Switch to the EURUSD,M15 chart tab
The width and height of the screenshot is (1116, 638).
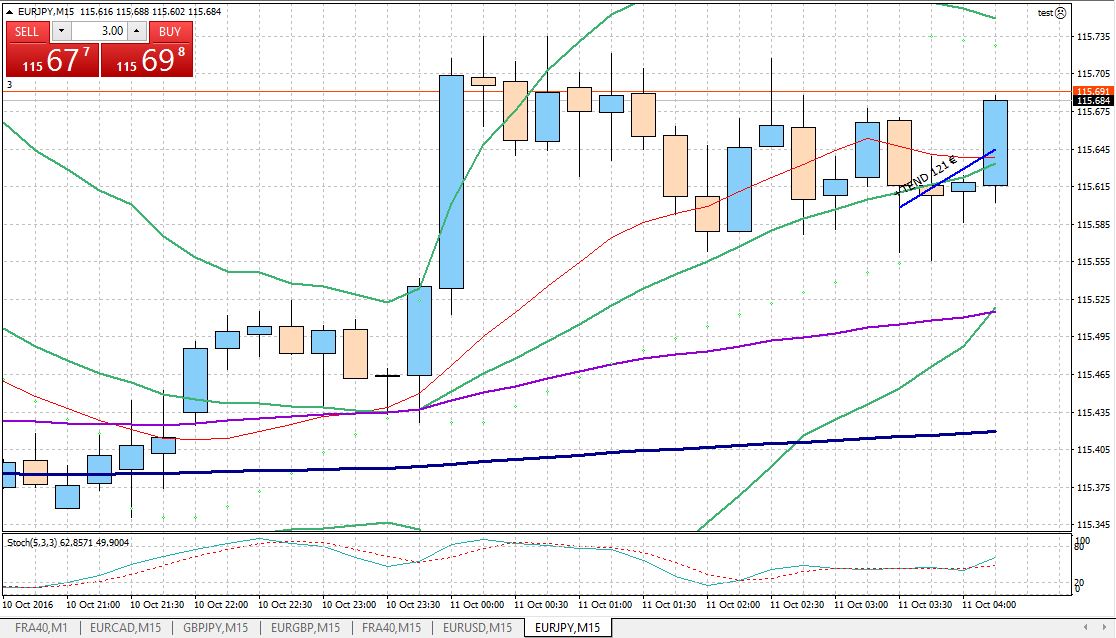pos(478,628)
